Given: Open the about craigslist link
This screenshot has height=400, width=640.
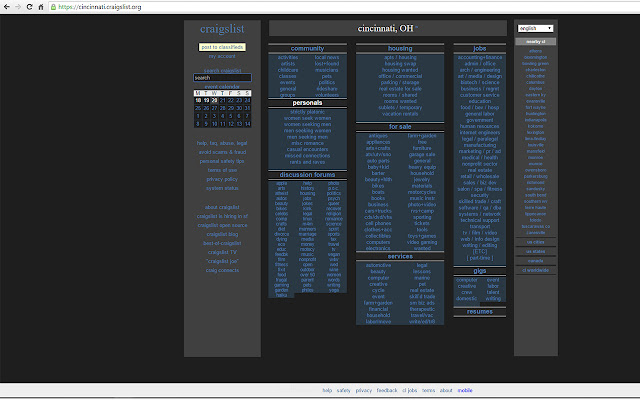Looking at the screenshot, I should [x=222, y=207].
